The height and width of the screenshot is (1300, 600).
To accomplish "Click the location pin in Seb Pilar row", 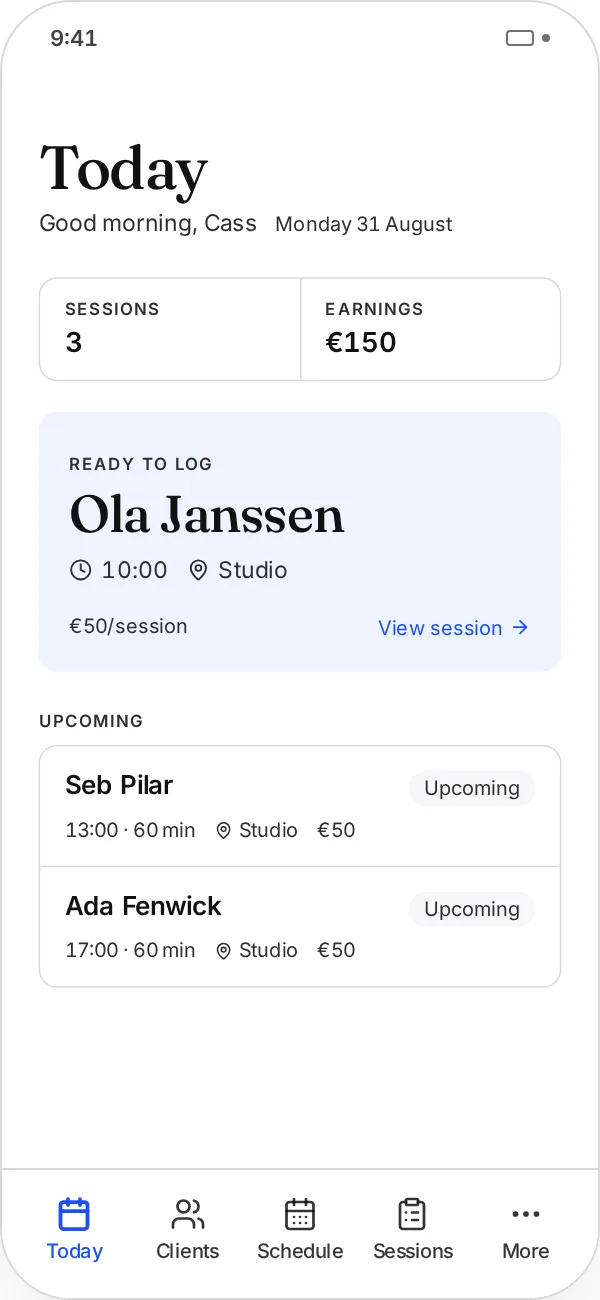I will 224,830.
